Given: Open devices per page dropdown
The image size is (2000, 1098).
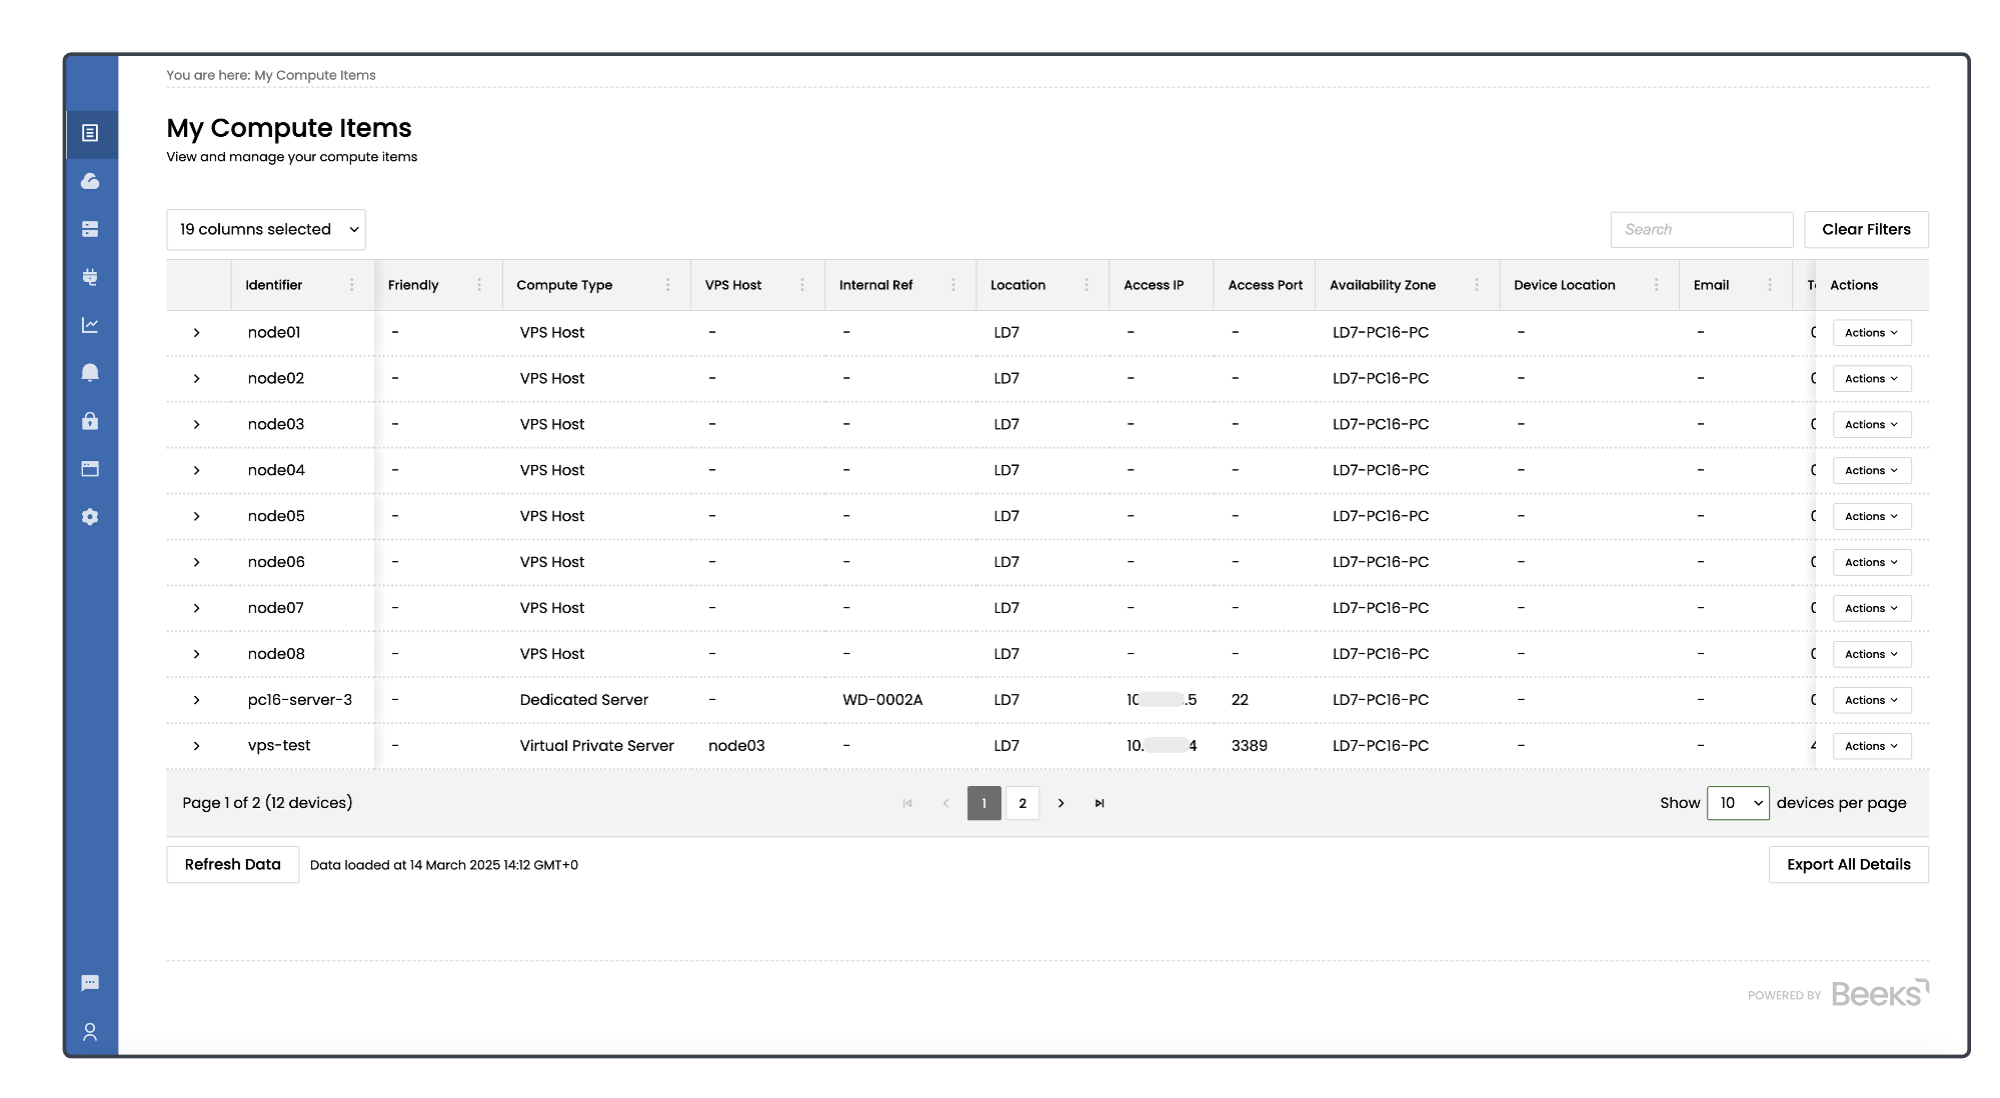Looking at the screenshot, I should [1738, 803].
